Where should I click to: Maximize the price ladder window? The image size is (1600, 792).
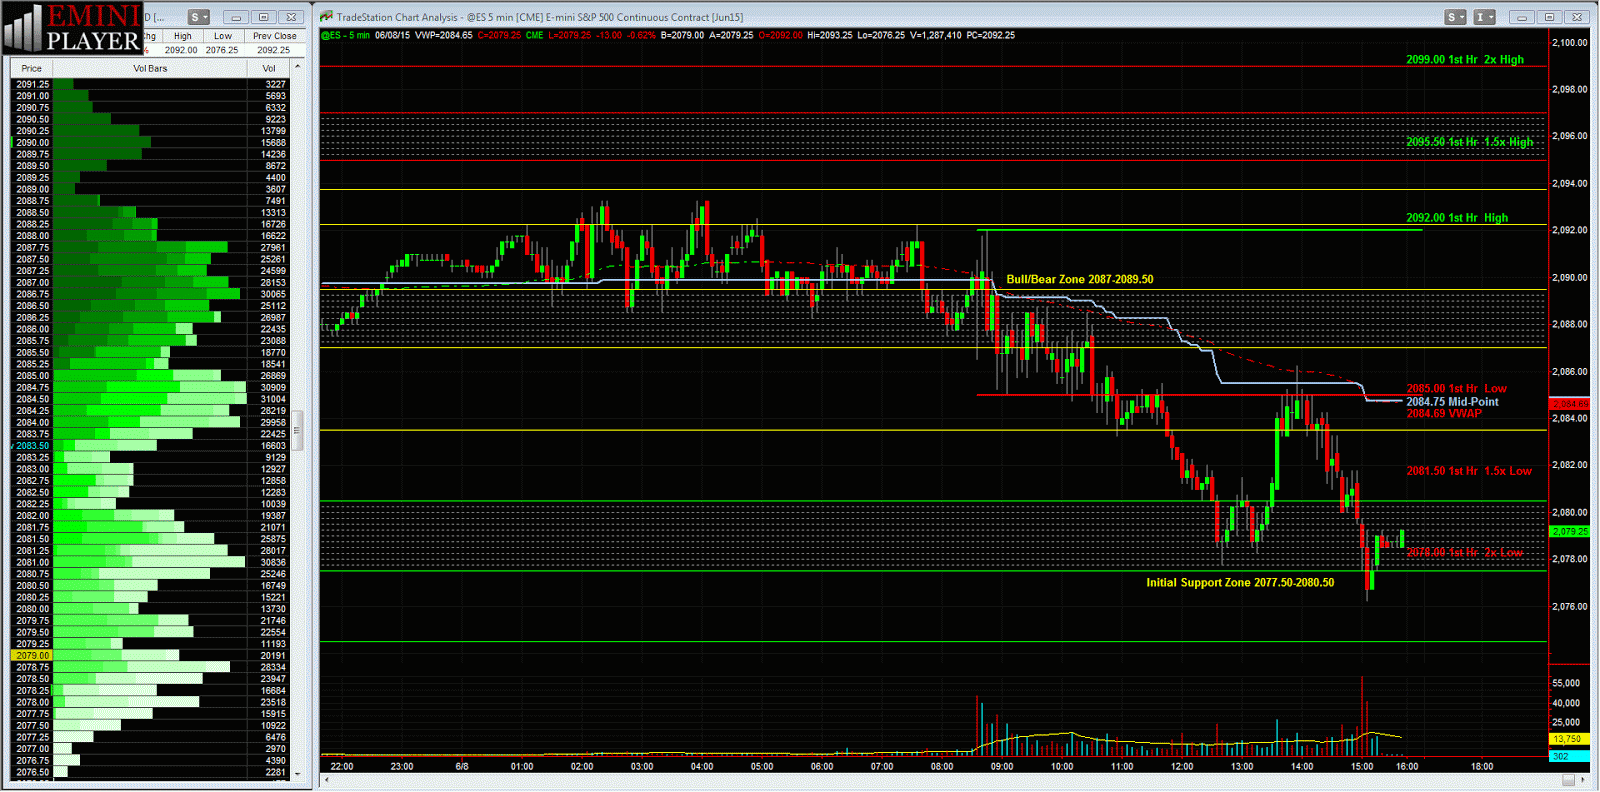pos(264,17)
